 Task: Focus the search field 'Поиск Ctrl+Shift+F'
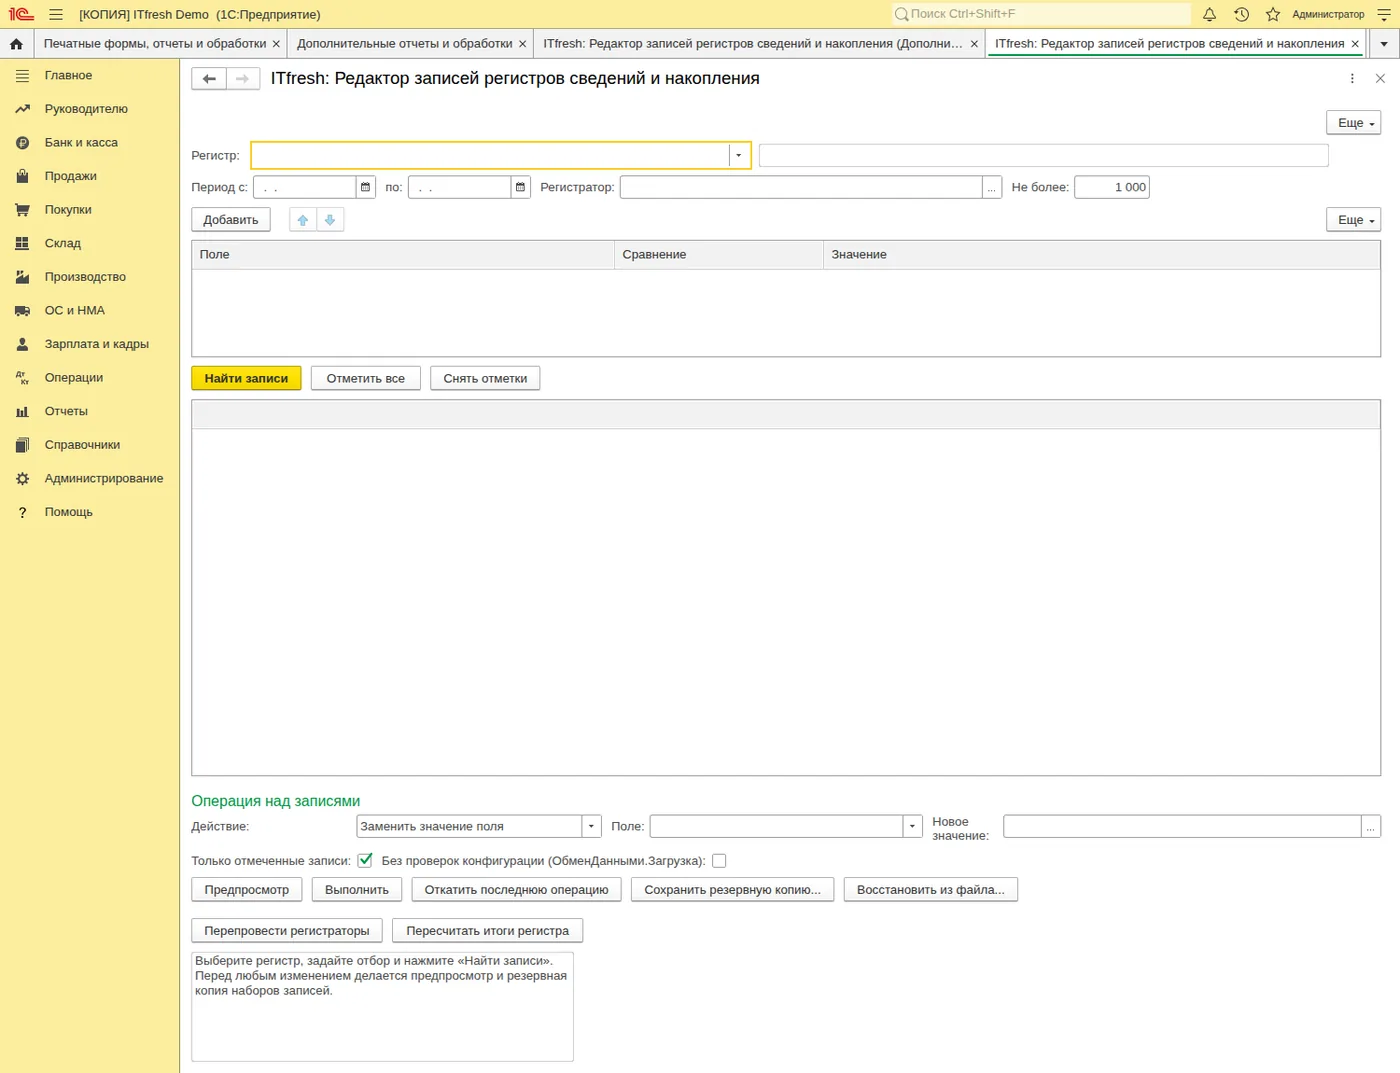(x=1041, y=14)
